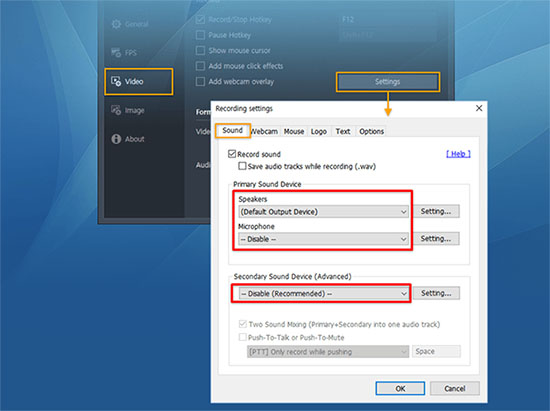The image size is (550, 411).
Task: Open the PTT Only record while pushing dropdown
Action: [328, 352]
